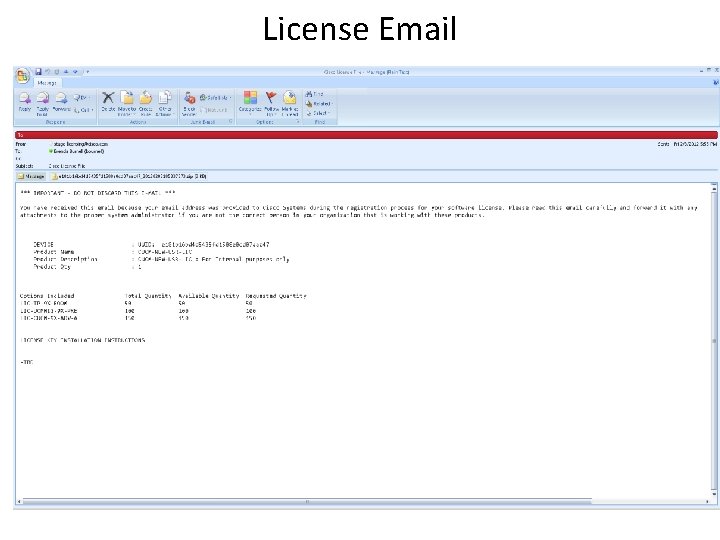Viewport: 720px width, 540px height.
Task: Select the UUID device line
Action: (151, 245)
